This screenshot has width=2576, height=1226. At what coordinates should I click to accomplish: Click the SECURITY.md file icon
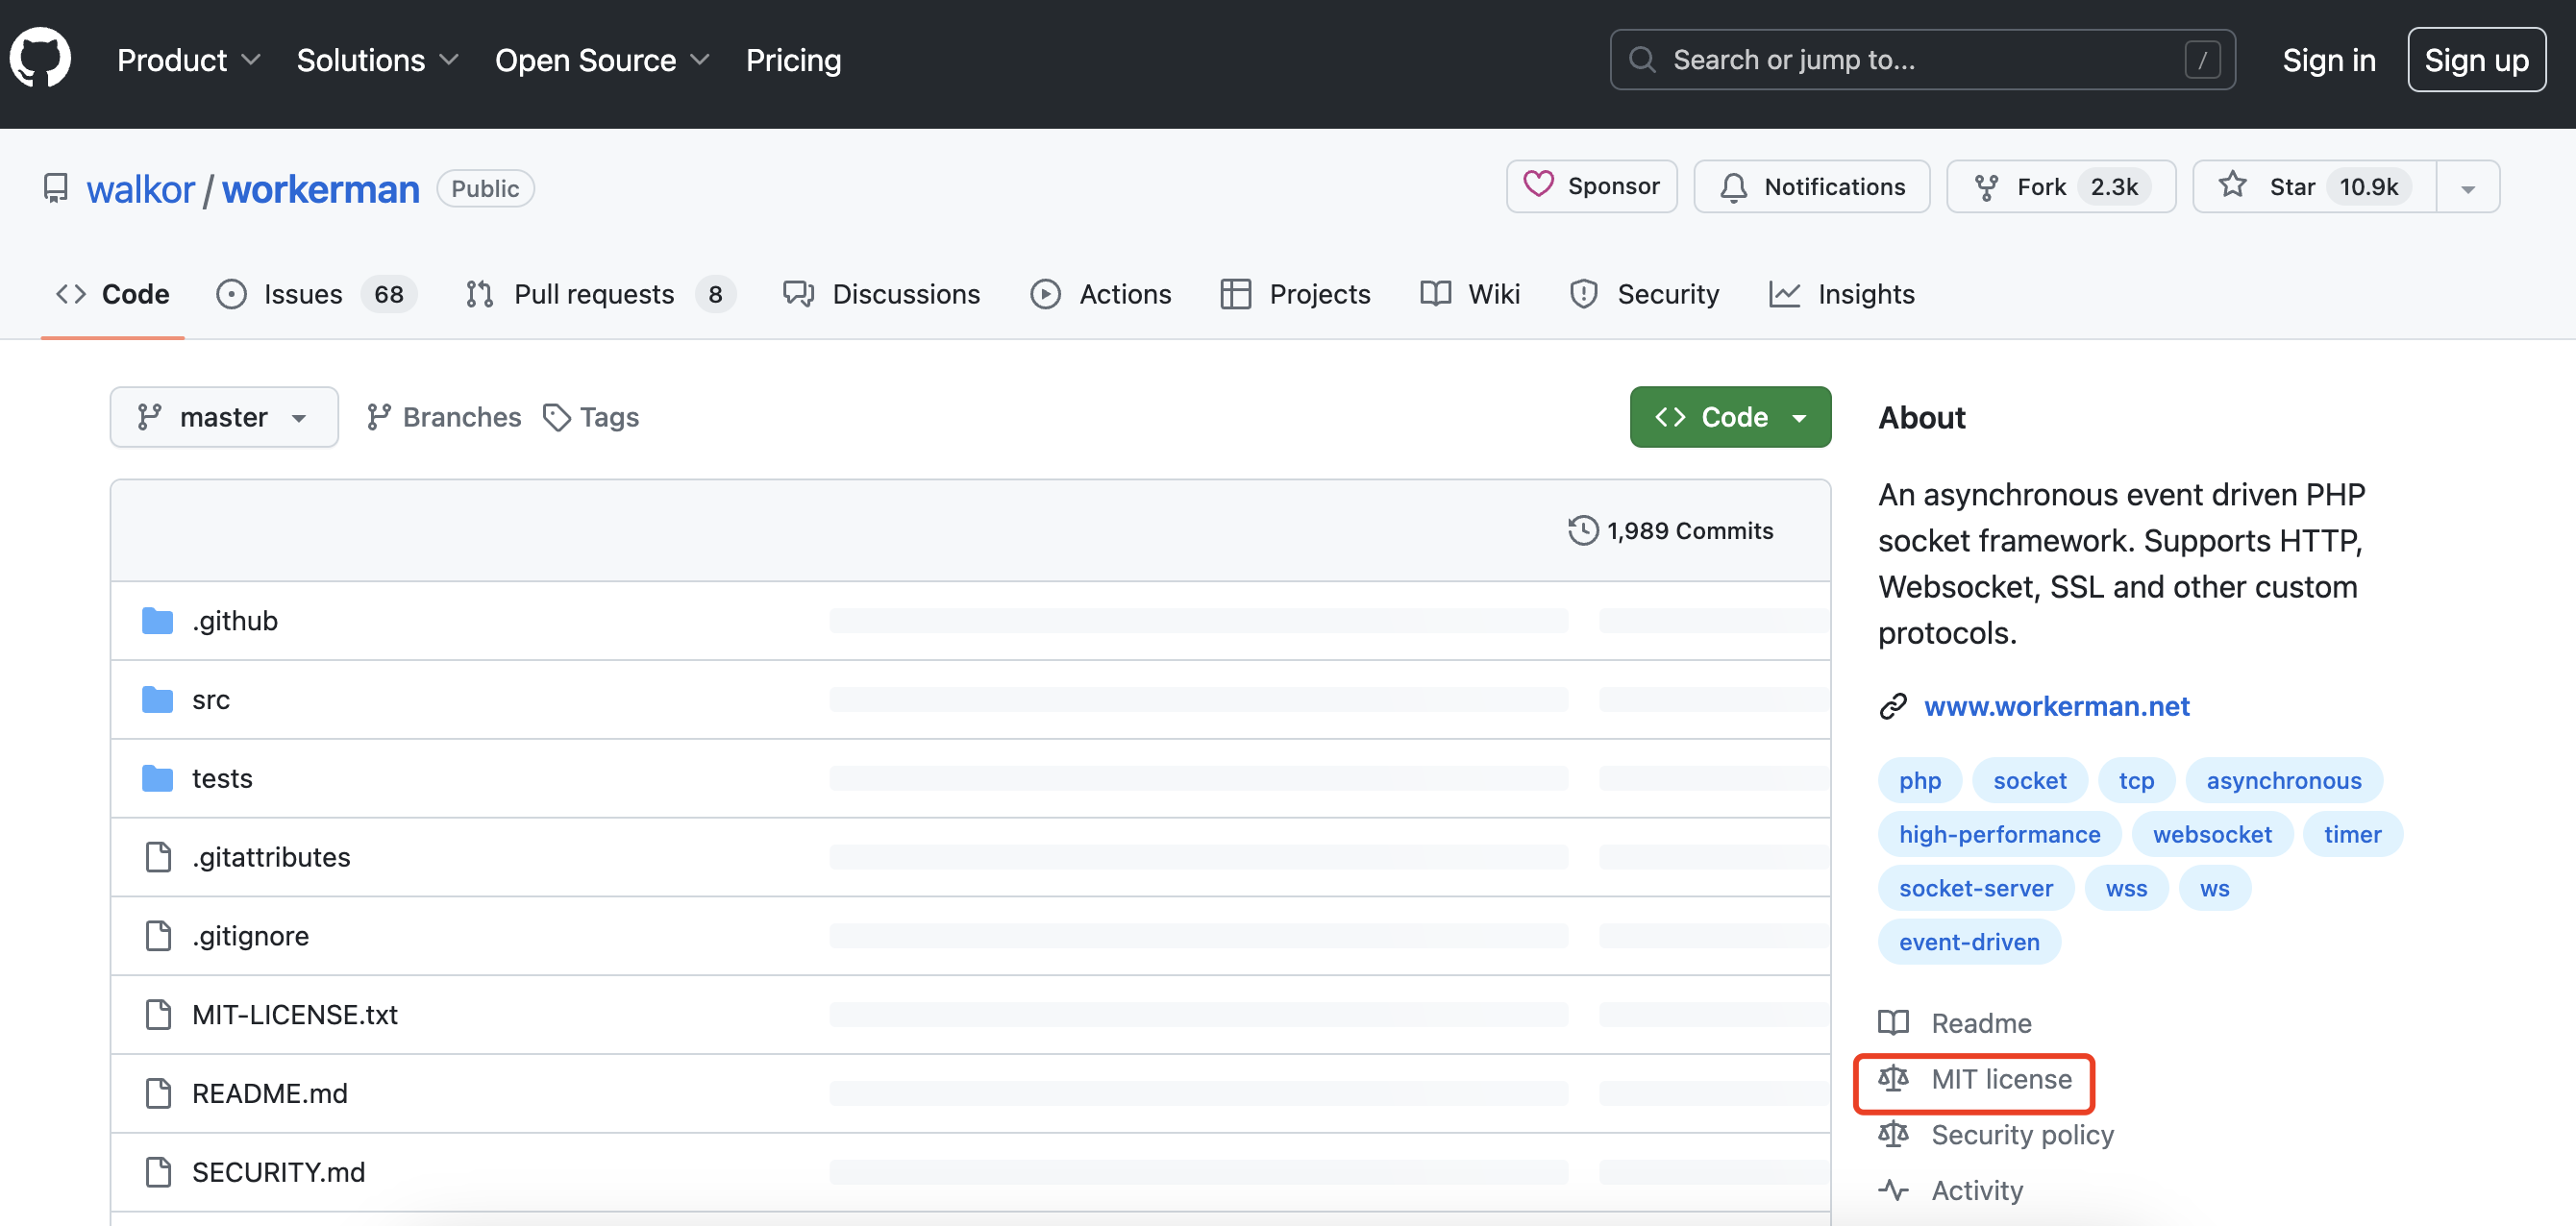158,1172
